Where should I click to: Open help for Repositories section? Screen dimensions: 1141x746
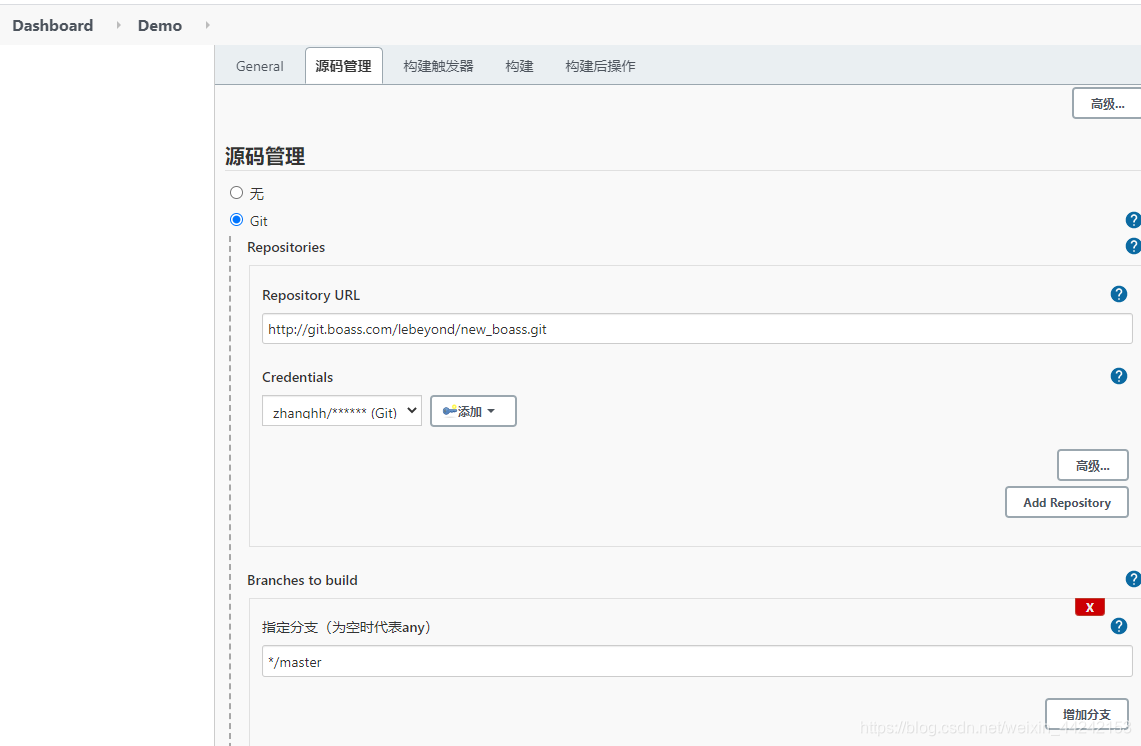[1133, 246]
